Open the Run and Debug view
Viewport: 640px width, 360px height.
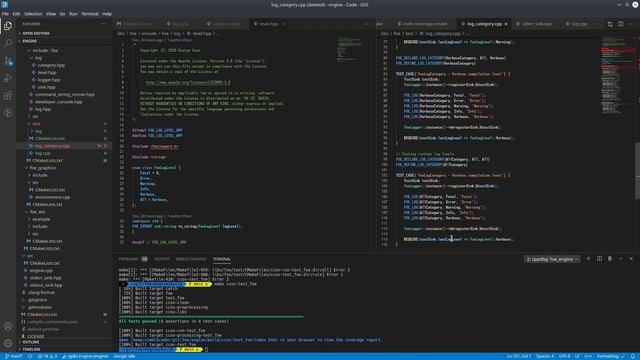[8, 78]
